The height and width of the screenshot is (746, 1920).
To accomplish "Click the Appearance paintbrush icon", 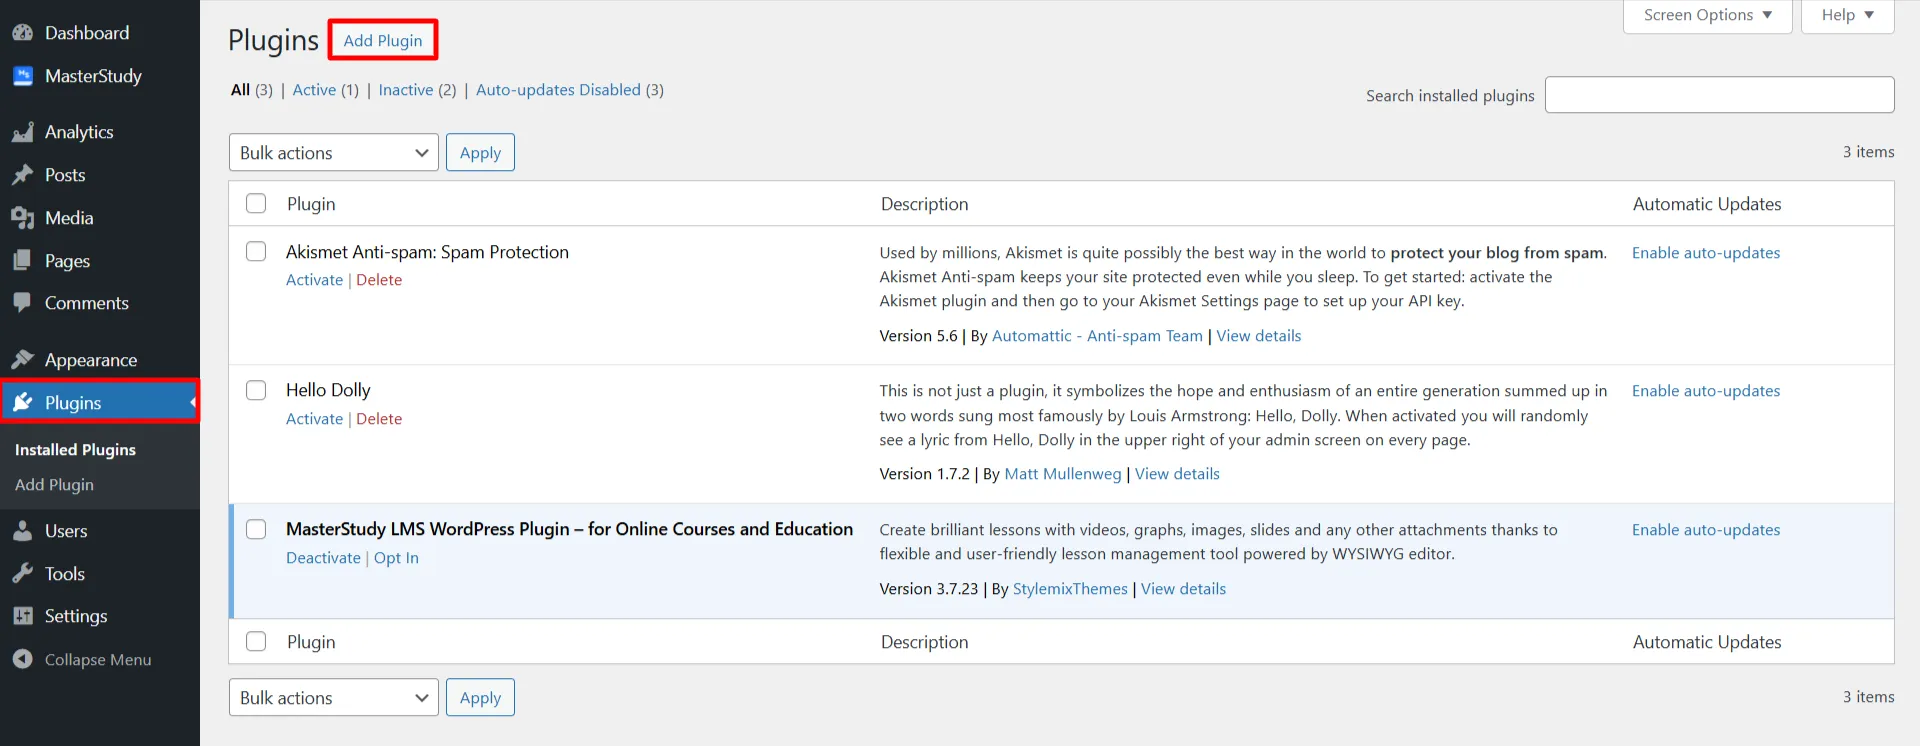I will click(23, 360).
